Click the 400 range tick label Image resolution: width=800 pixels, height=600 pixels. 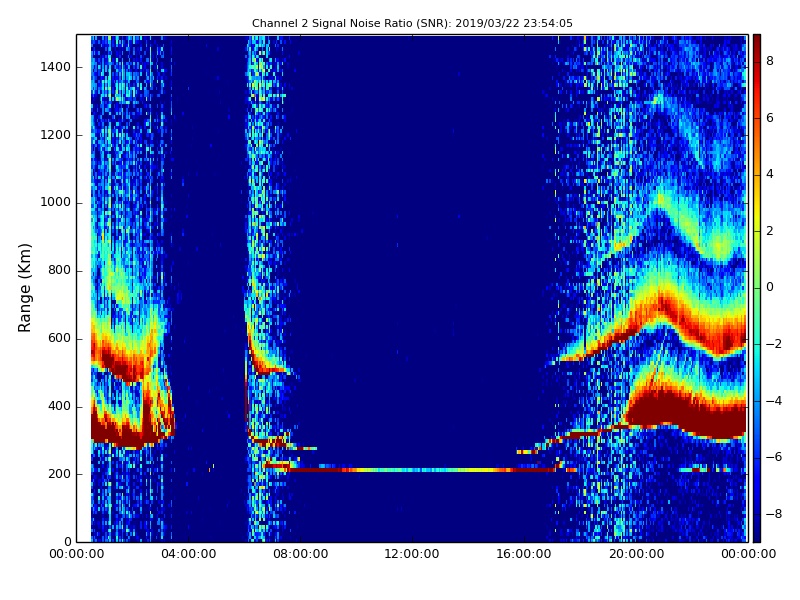coord(59,406)
